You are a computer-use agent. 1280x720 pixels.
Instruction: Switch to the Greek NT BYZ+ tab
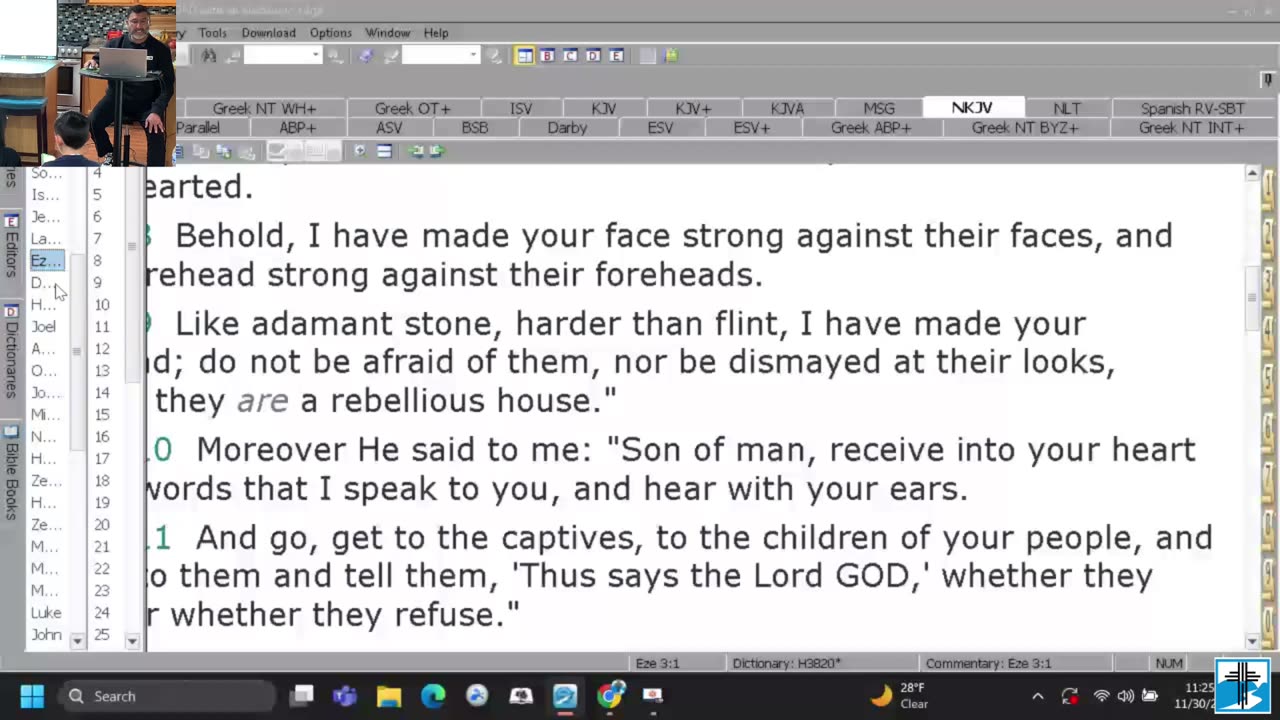1025,128
